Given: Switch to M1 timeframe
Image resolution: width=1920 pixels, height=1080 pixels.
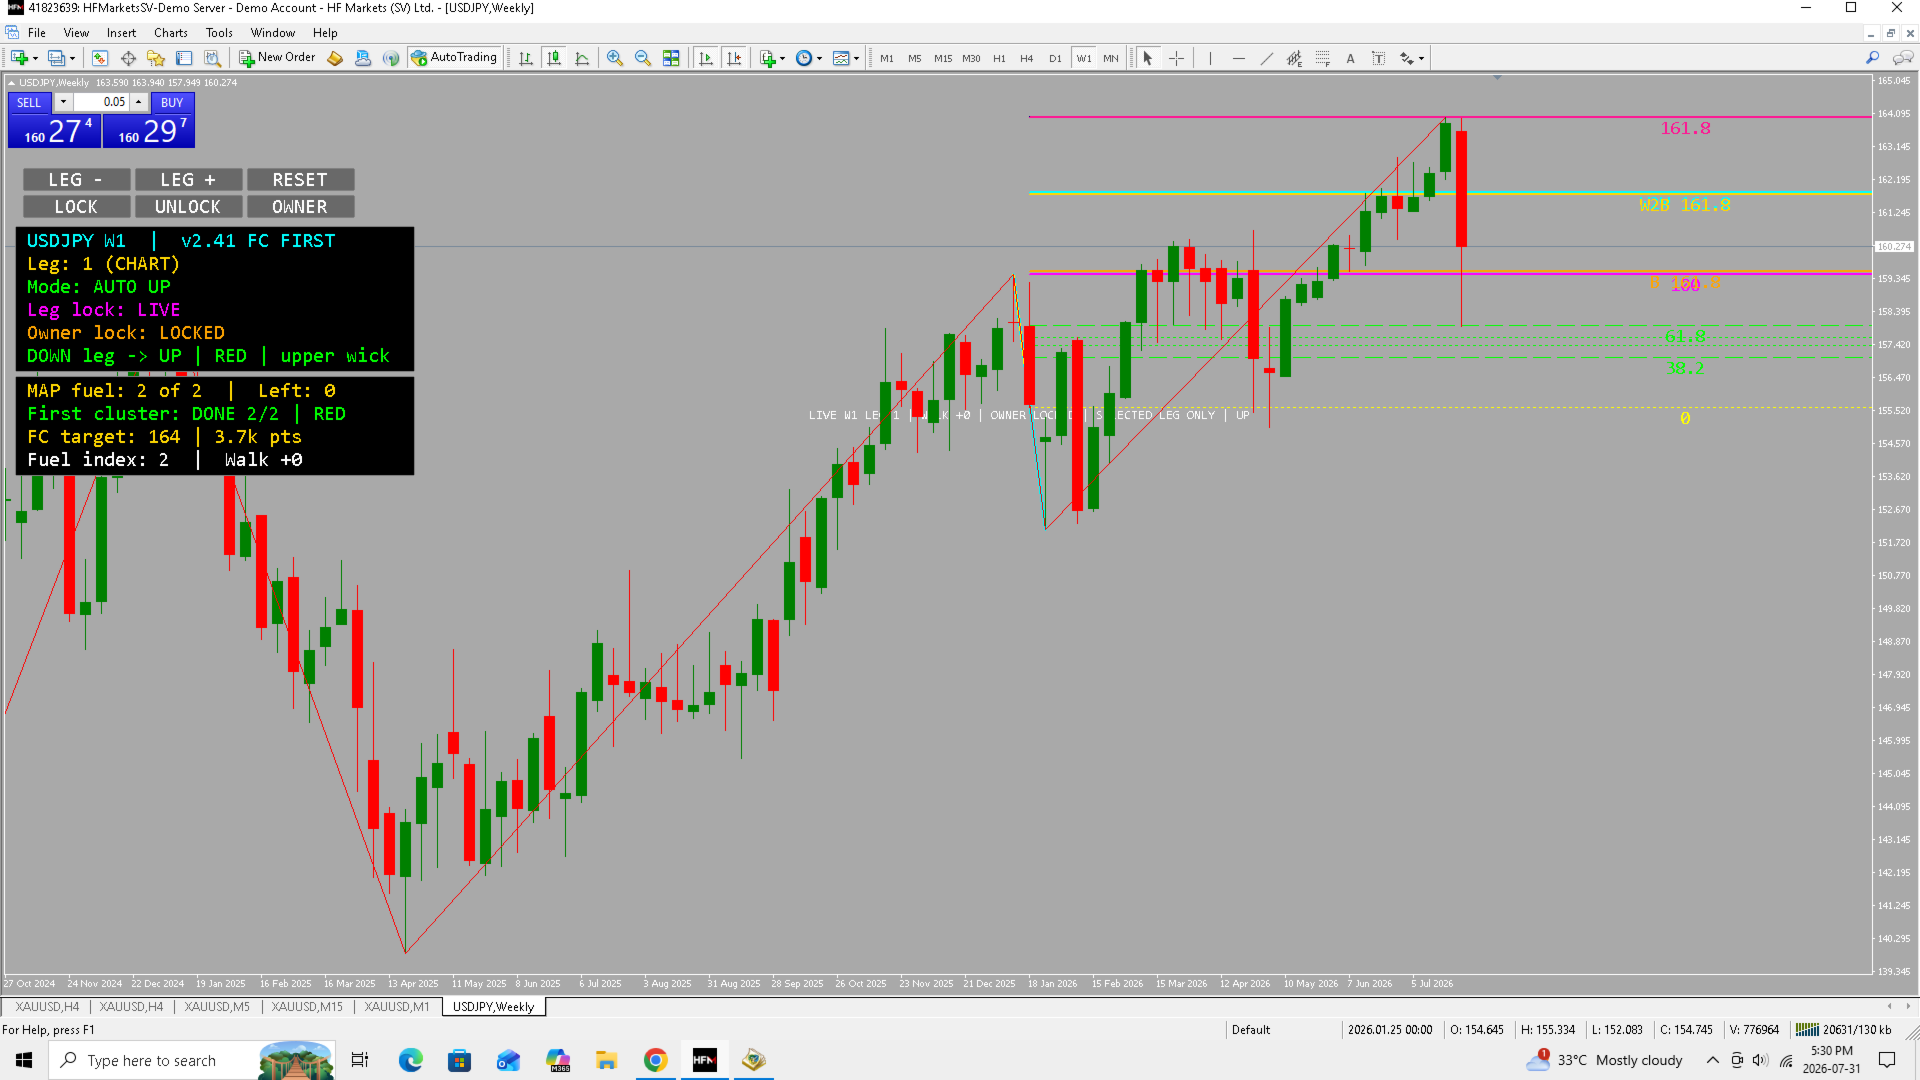Looking at the screenshot, I should click(887, 58).
